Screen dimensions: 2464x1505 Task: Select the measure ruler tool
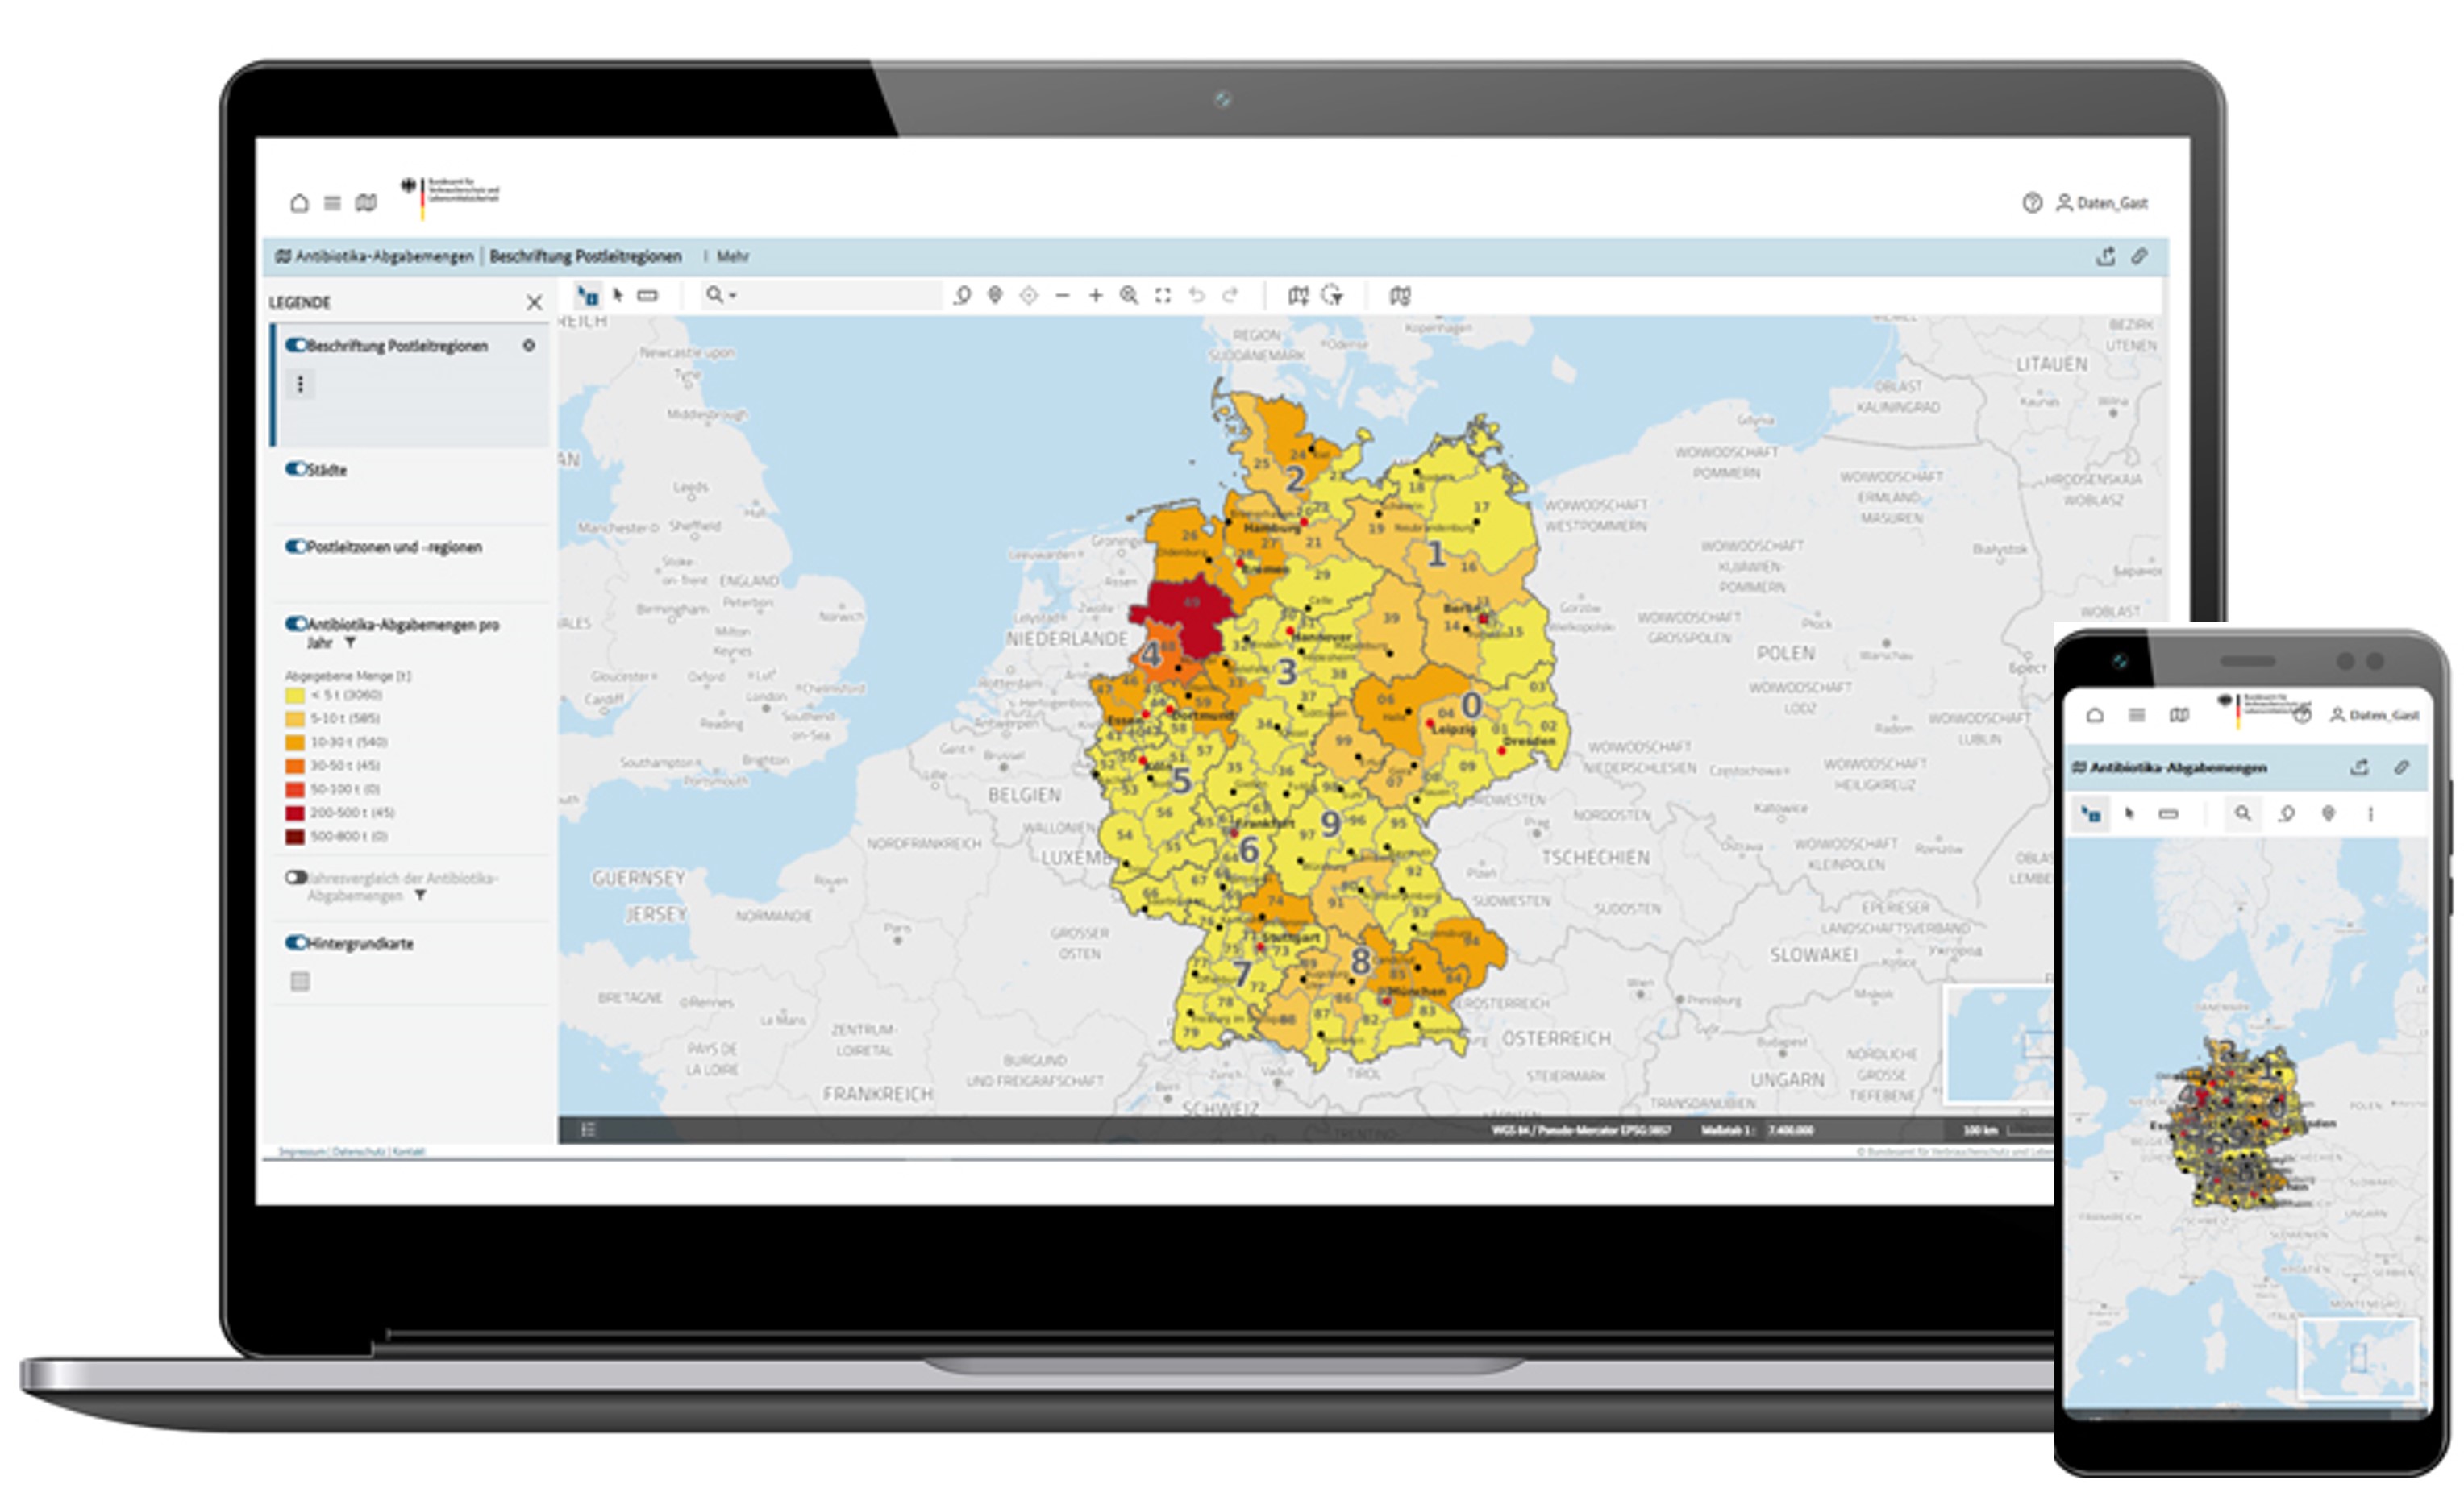pos(648,296)
